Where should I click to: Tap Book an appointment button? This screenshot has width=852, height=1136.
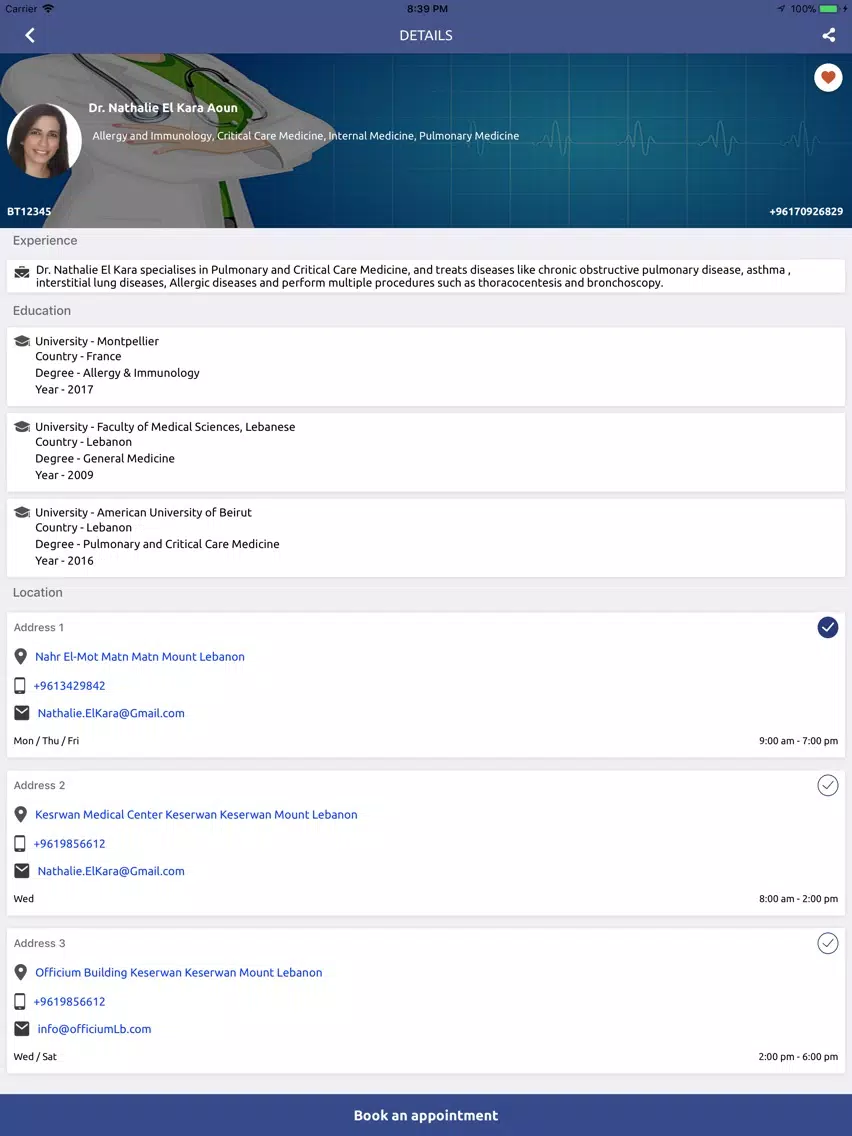[x=426, y=1115]
